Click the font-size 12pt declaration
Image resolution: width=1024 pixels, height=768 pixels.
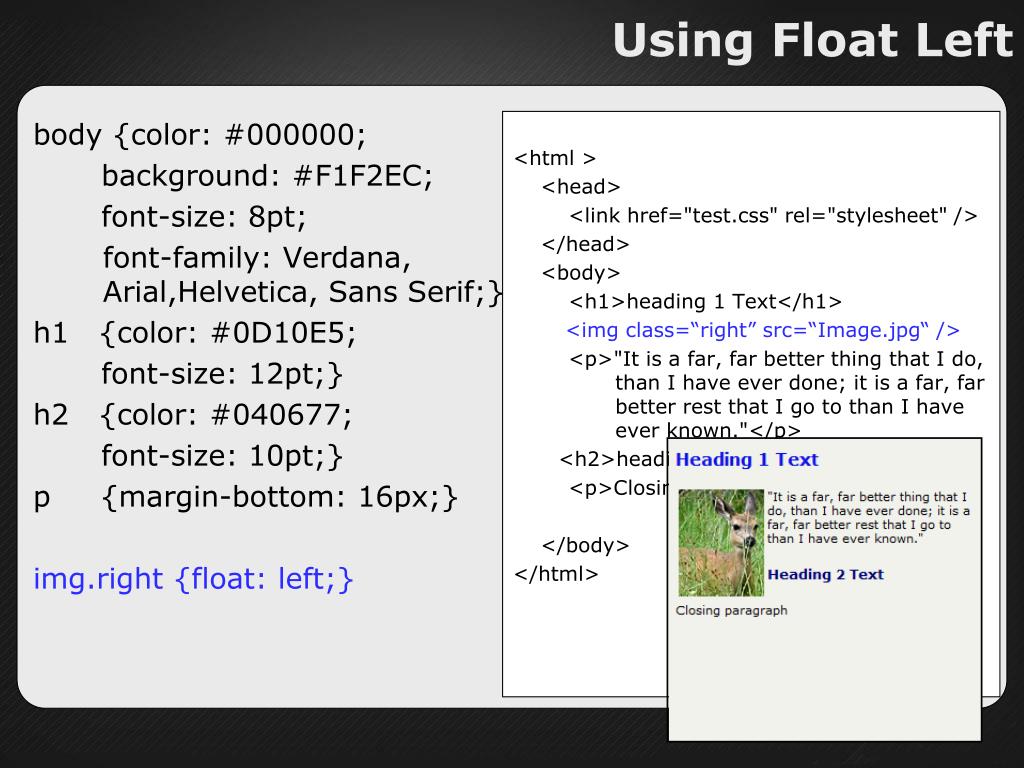[x=222, y=374]
